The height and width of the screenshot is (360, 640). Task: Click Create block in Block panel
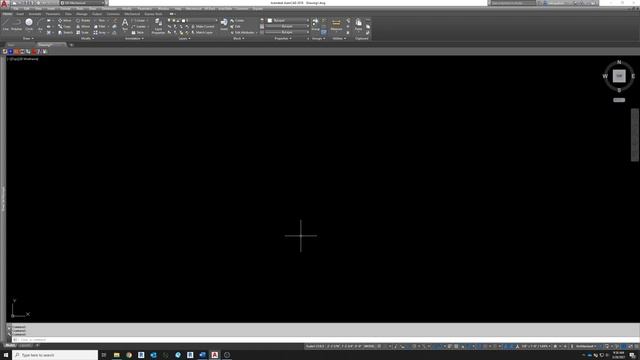[x=238, y=20]
